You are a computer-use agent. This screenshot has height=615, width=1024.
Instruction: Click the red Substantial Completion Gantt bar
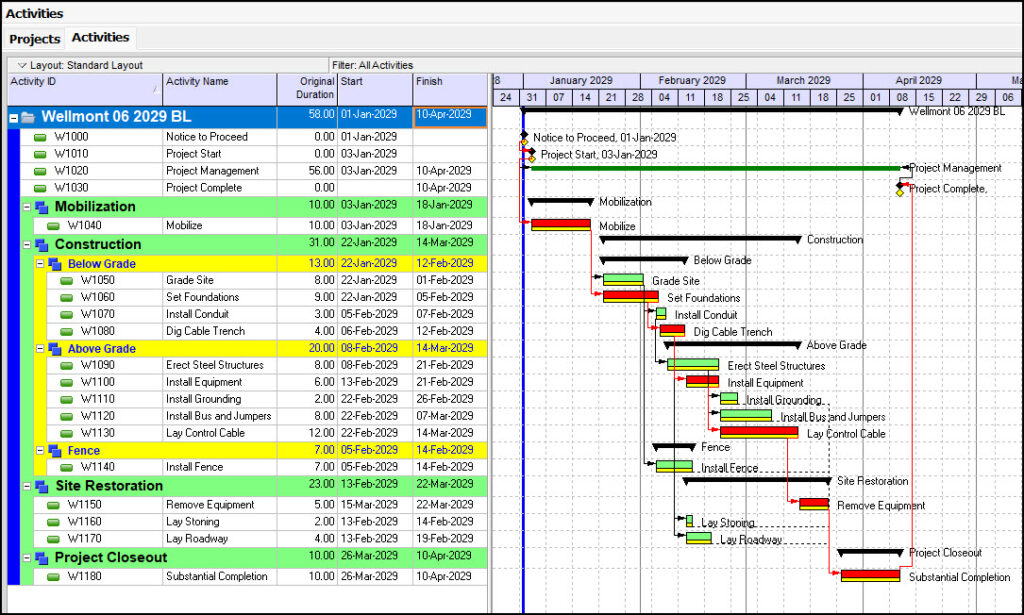871,575
